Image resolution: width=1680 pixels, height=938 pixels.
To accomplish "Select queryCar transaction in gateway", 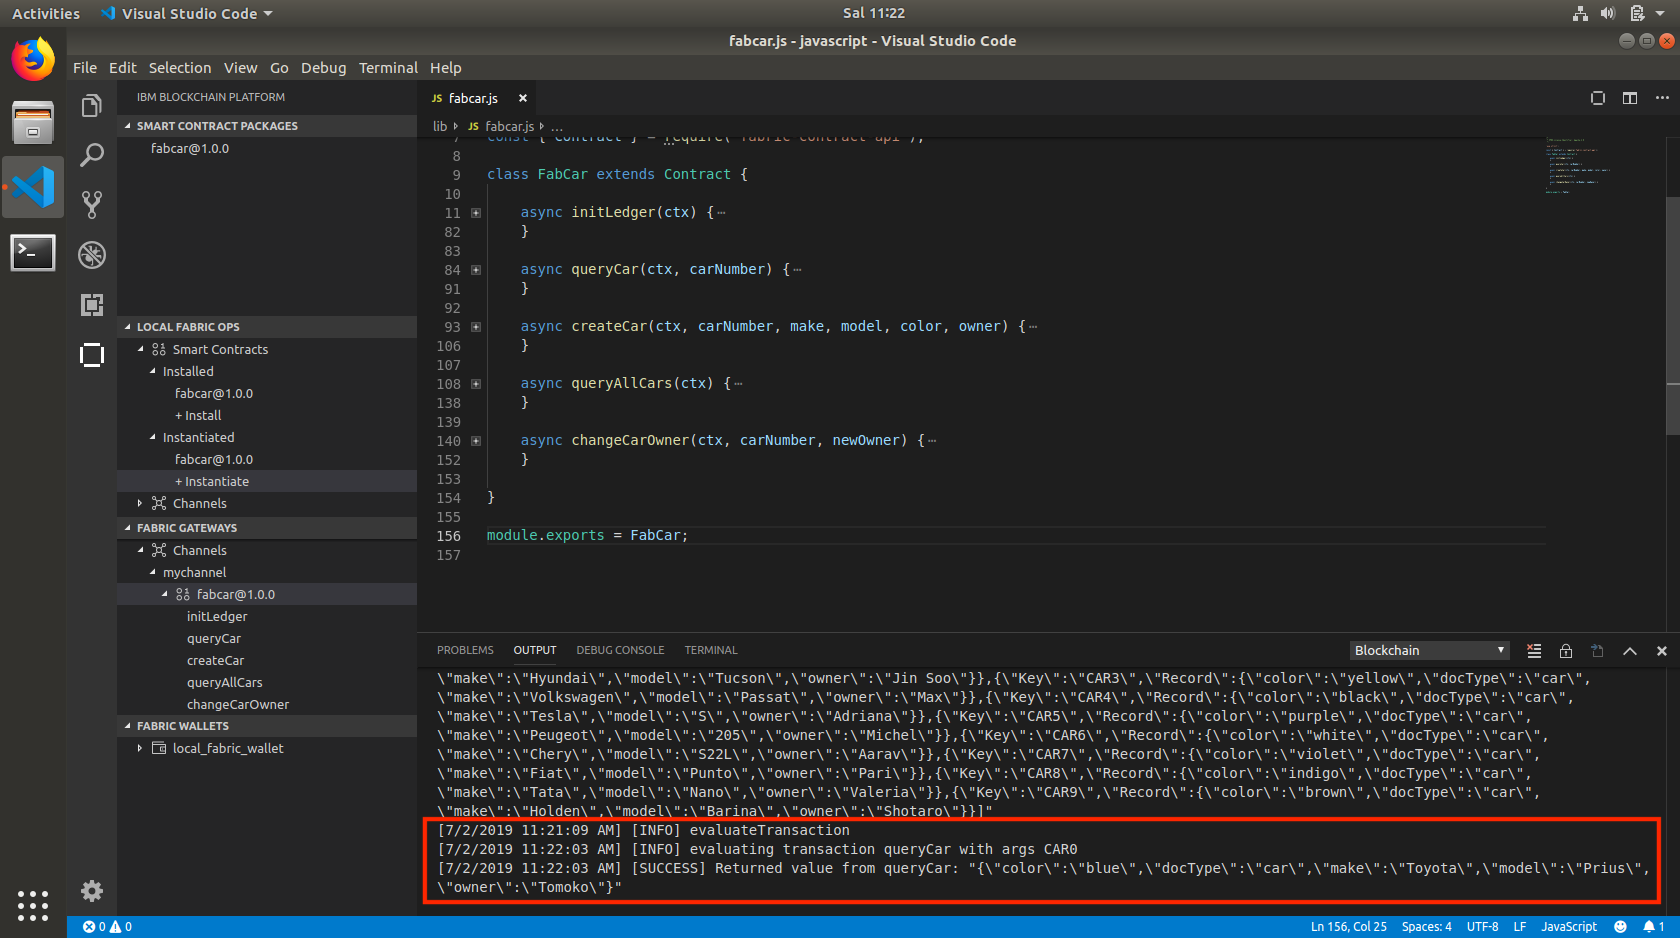I will (214, 638).
